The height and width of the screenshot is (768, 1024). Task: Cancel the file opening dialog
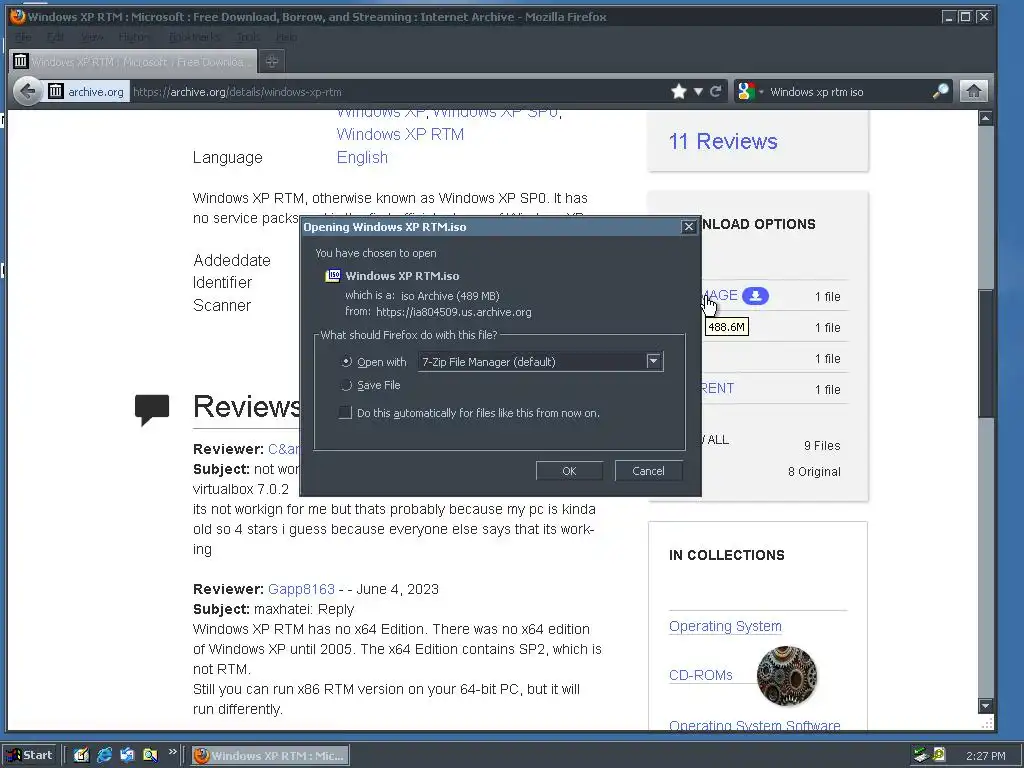648,471
